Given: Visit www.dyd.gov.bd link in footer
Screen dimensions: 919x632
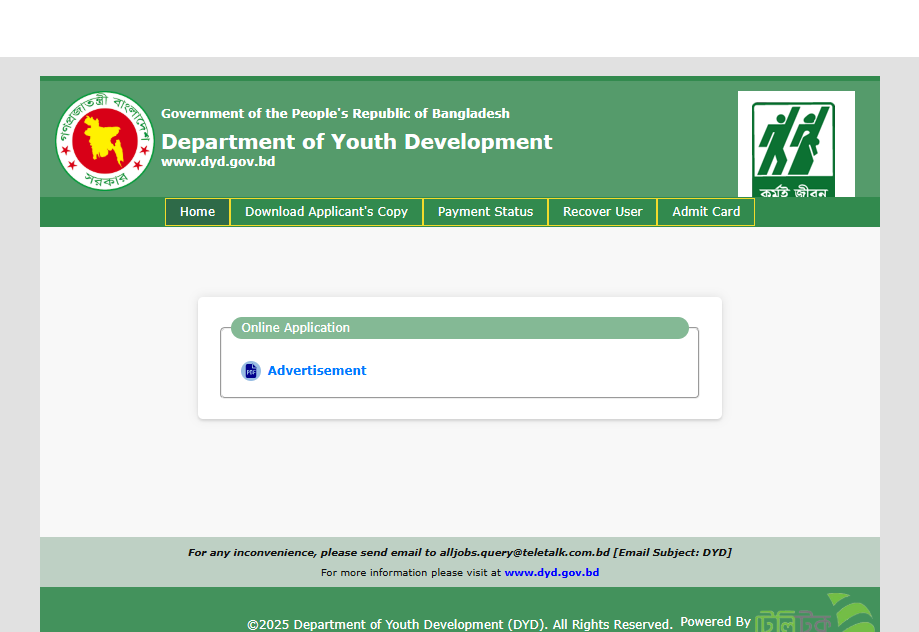Looking at the screenshot, I should point(552,572).
